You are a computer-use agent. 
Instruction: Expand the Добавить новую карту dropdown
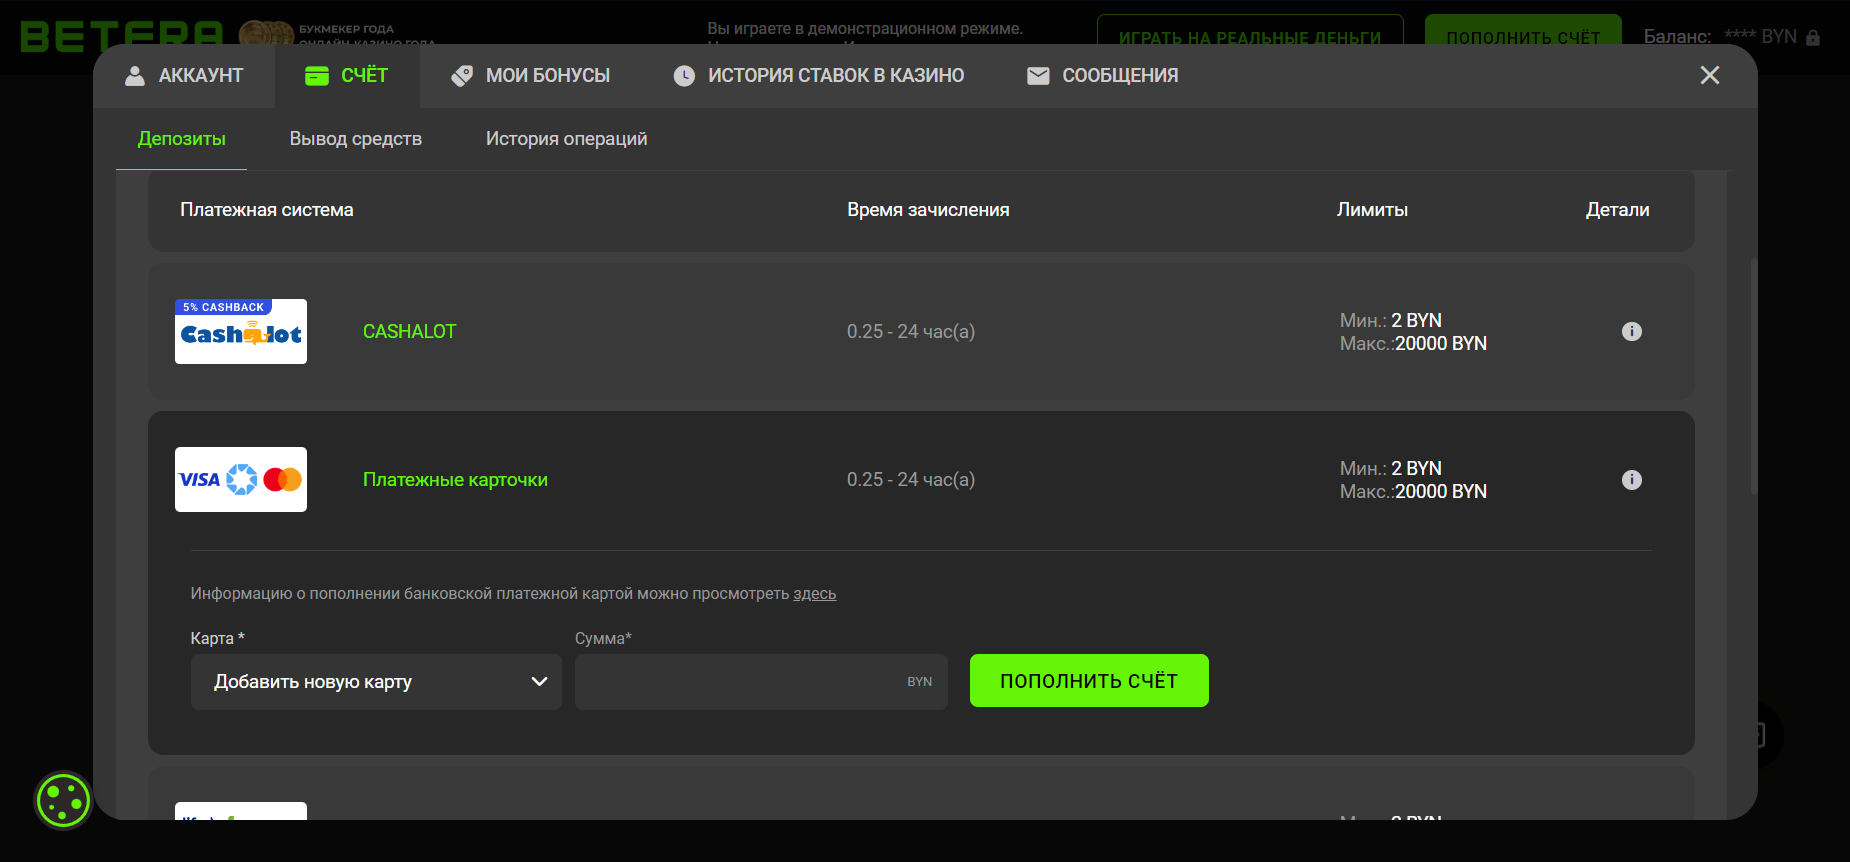click(x=376, y=682)
